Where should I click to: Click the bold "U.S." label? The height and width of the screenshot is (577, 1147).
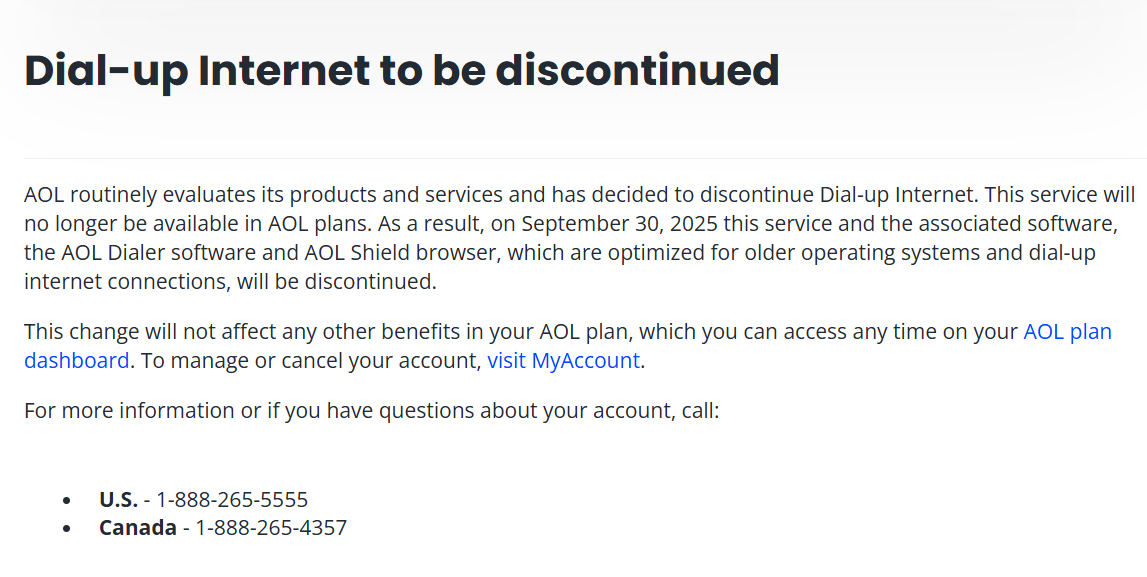[118, 500]
